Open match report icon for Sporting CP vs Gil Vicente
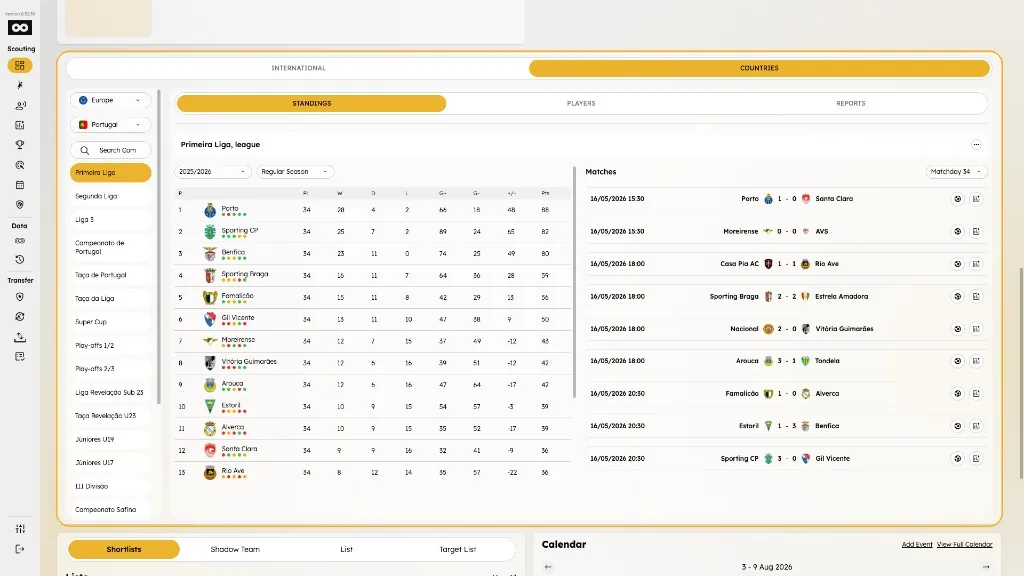1024x576 pixels. click(x=976, y=458)
